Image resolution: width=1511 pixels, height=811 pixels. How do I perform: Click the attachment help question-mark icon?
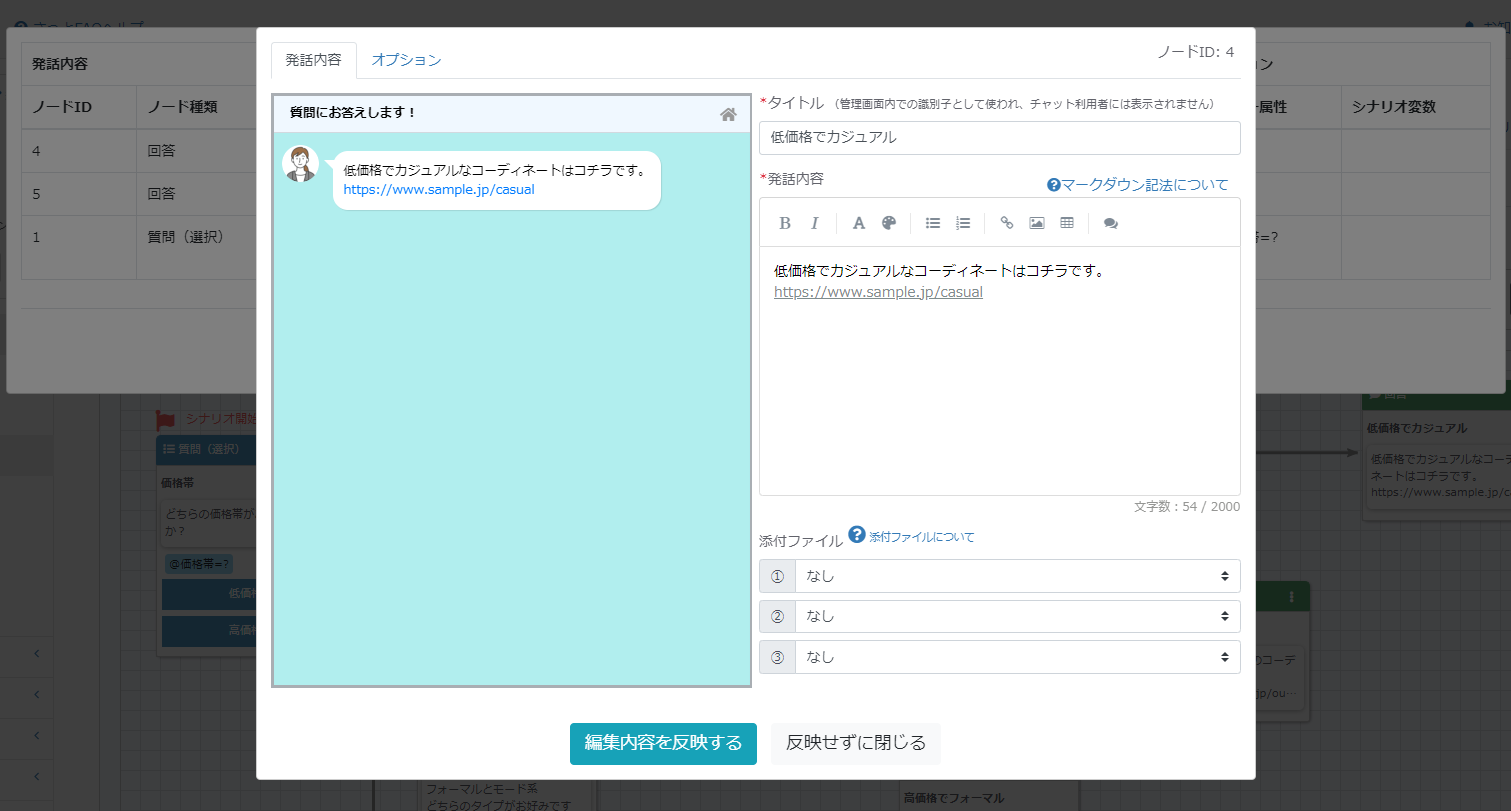pos(857,535)
